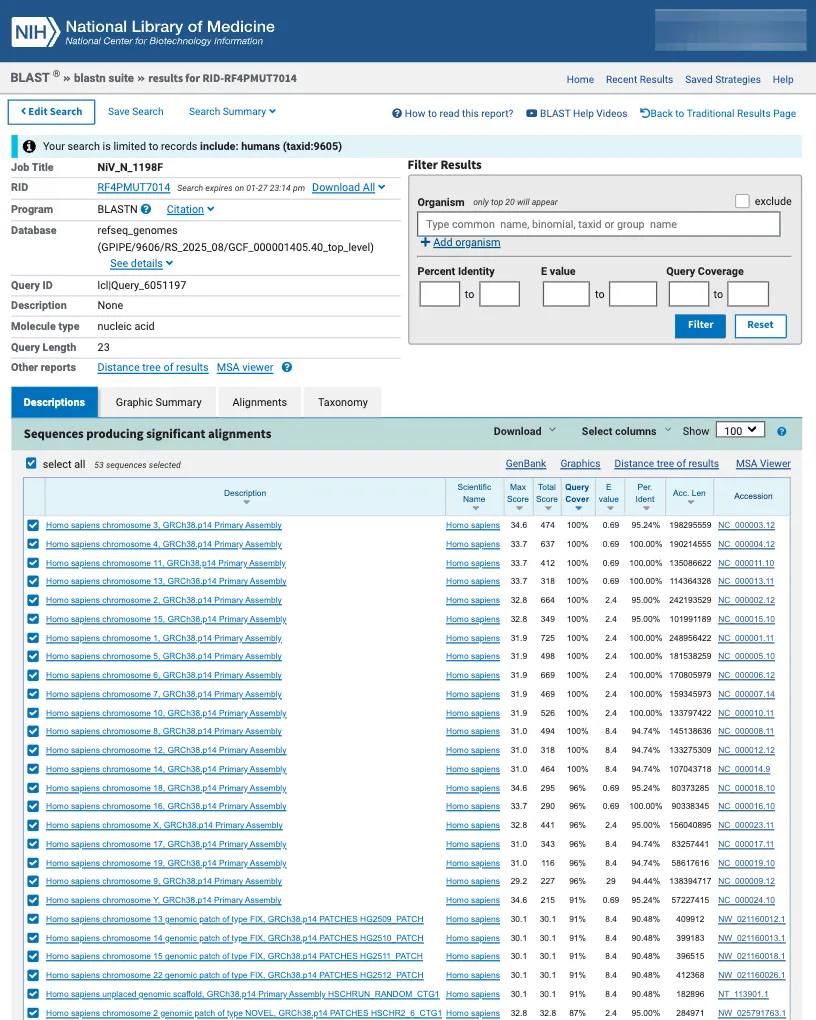
Task: Click the NIH logo
Action: tap(35, 31)
